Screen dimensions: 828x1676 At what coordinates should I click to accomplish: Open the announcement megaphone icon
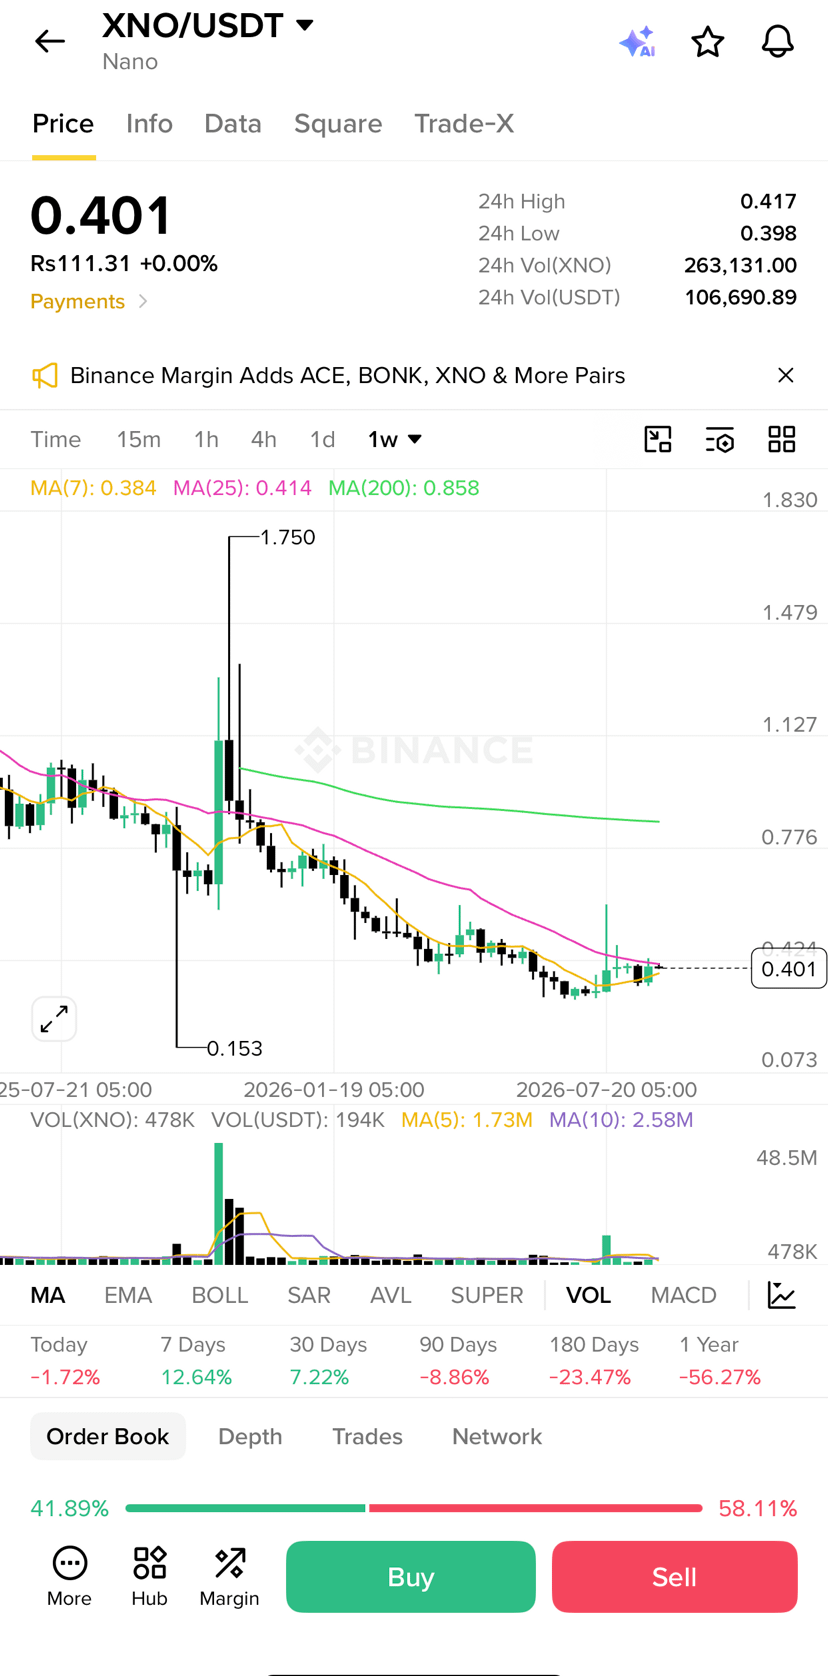(x=45, y=376)
